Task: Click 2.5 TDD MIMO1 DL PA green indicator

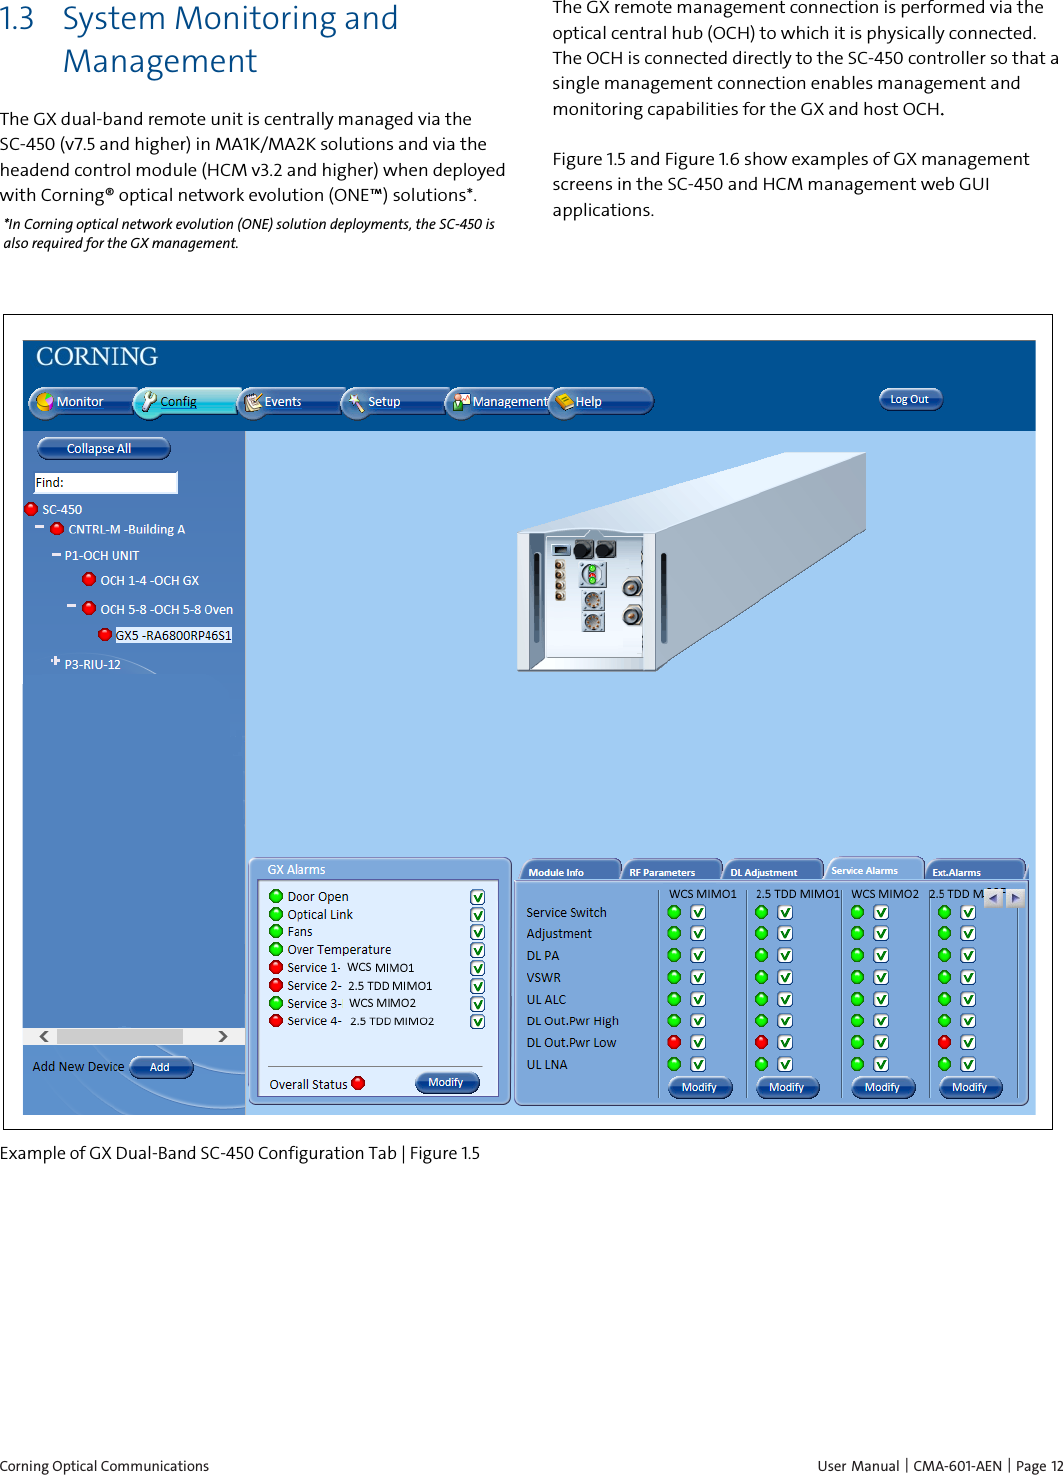Action: (x=761, y=955)
